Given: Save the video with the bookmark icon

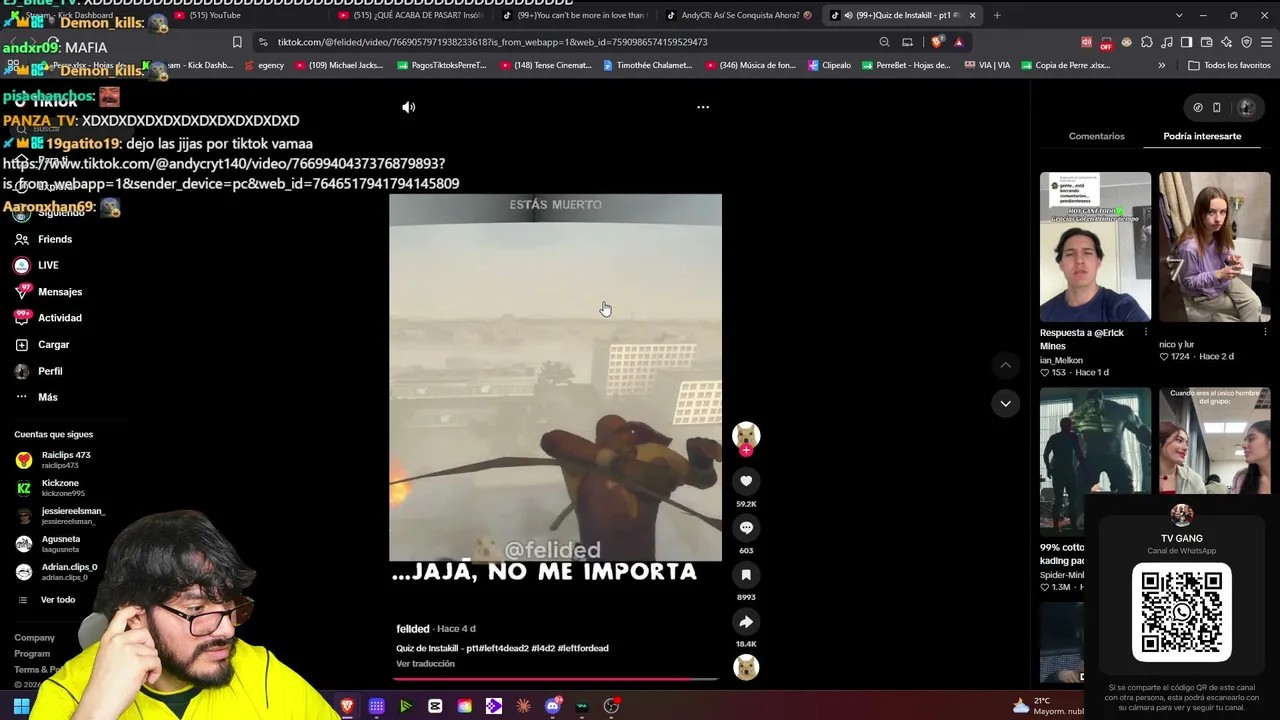Looking at the screenshot, I should pyautogui.click(x=746, y=575).
